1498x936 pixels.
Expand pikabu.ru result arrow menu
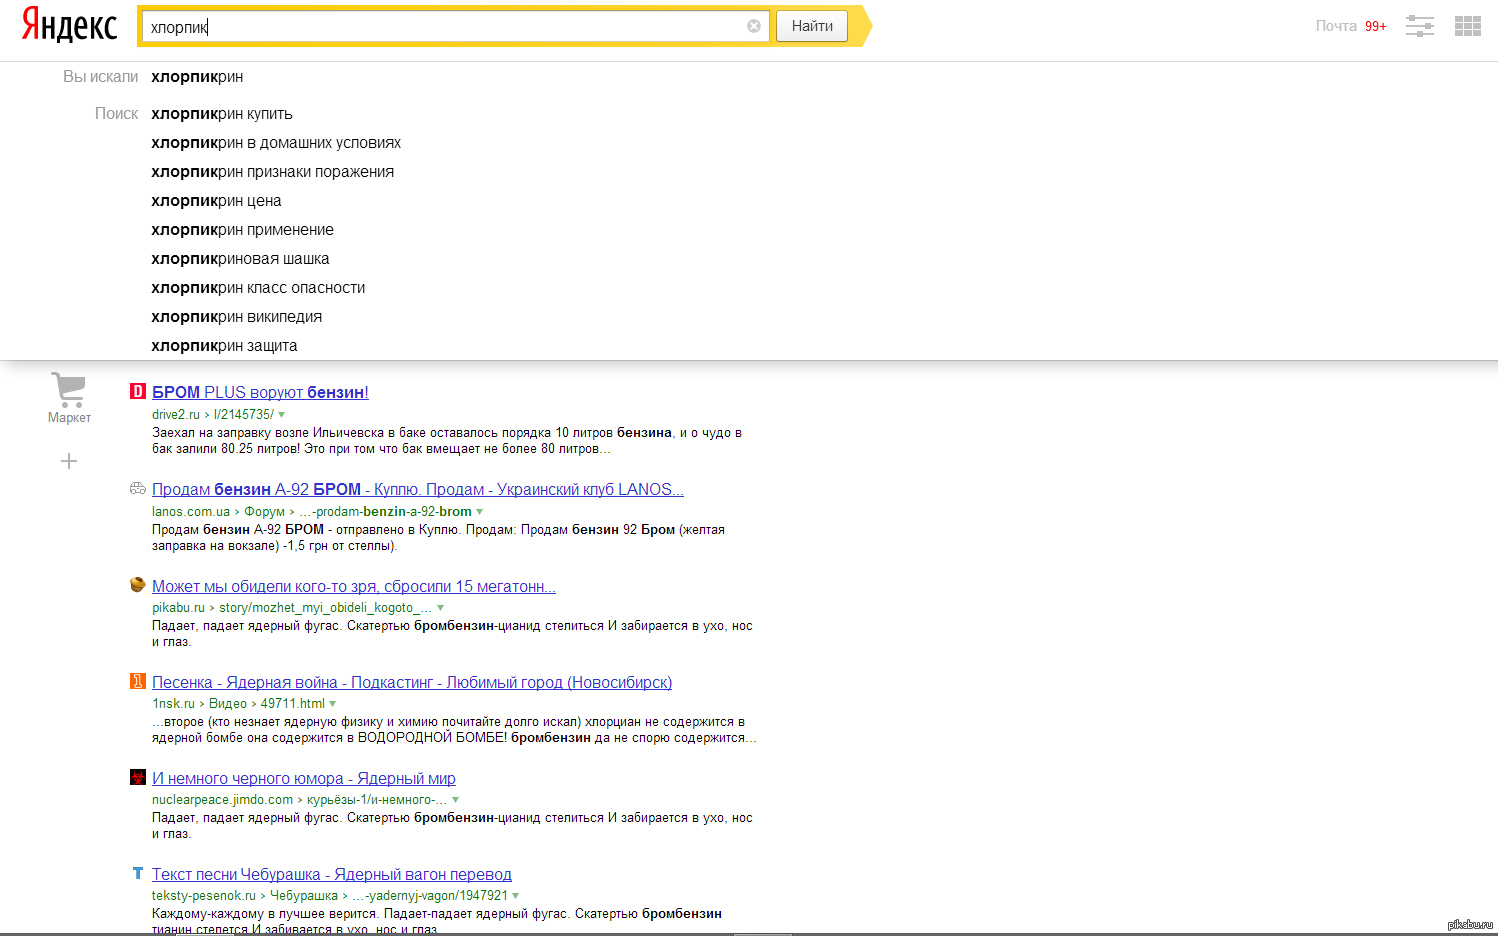coord(441,608)
